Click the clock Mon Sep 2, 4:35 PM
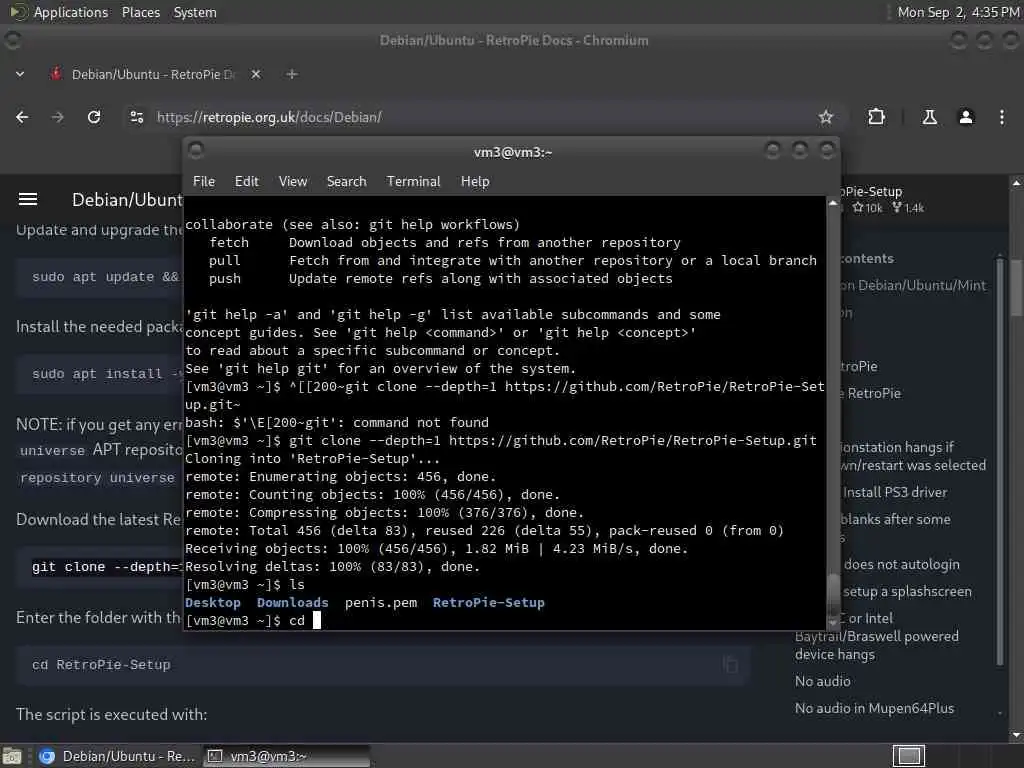 click(x=958, y=12)
